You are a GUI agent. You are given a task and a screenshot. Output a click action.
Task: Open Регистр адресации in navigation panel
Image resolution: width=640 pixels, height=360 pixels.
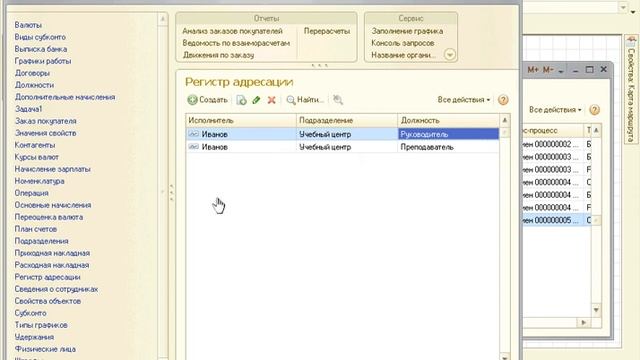(x=47, y=277)
